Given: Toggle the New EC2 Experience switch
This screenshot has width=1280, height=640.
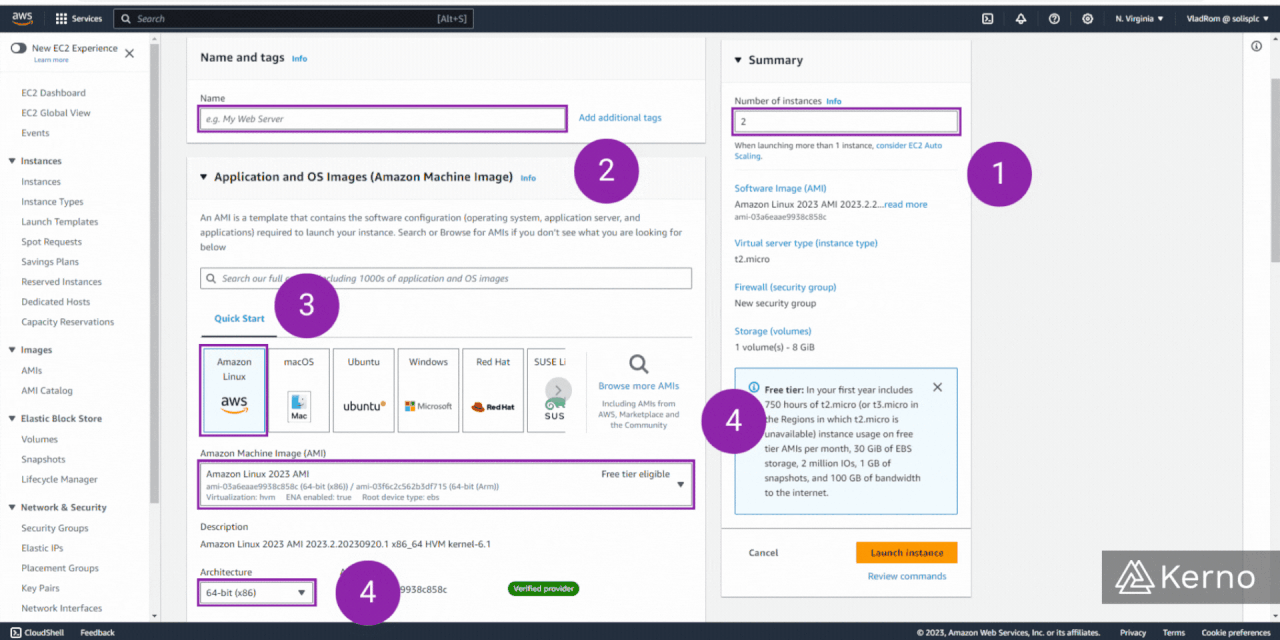Looking at the screenshot, I should click(x=18, y=48).
